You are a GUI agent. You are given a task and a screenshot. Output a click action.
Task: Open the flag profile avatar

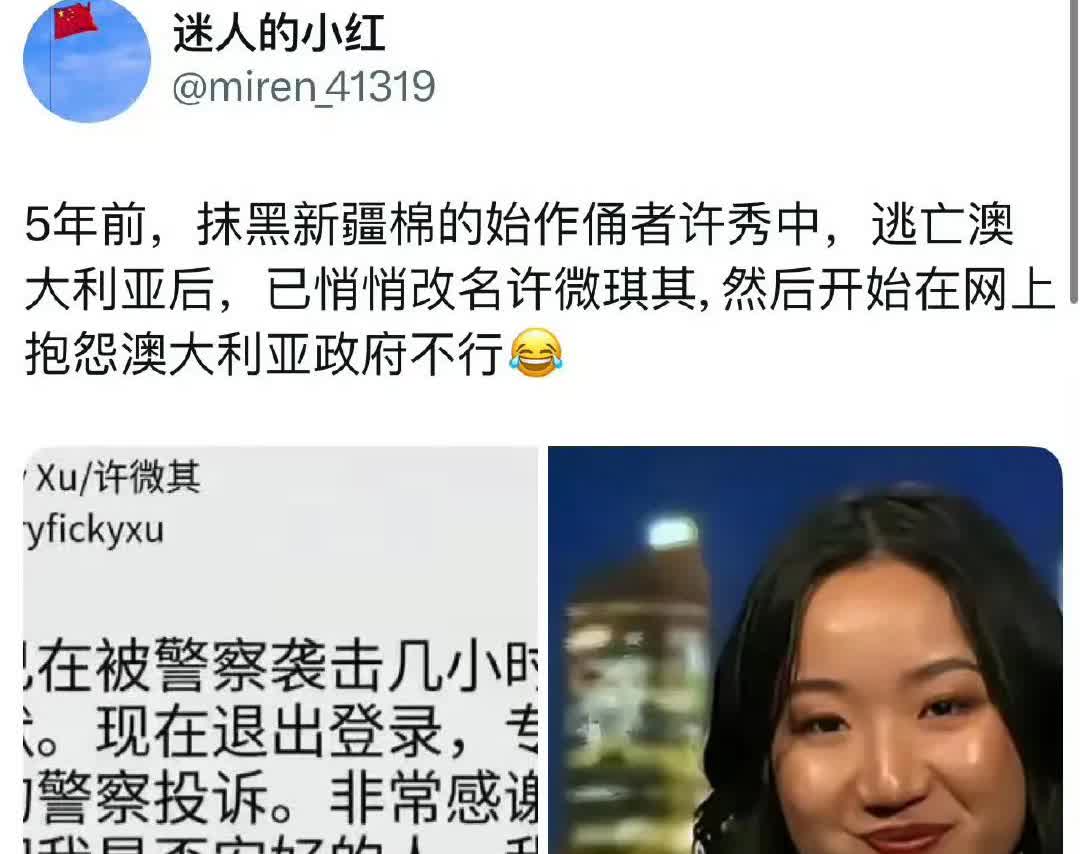87,59
